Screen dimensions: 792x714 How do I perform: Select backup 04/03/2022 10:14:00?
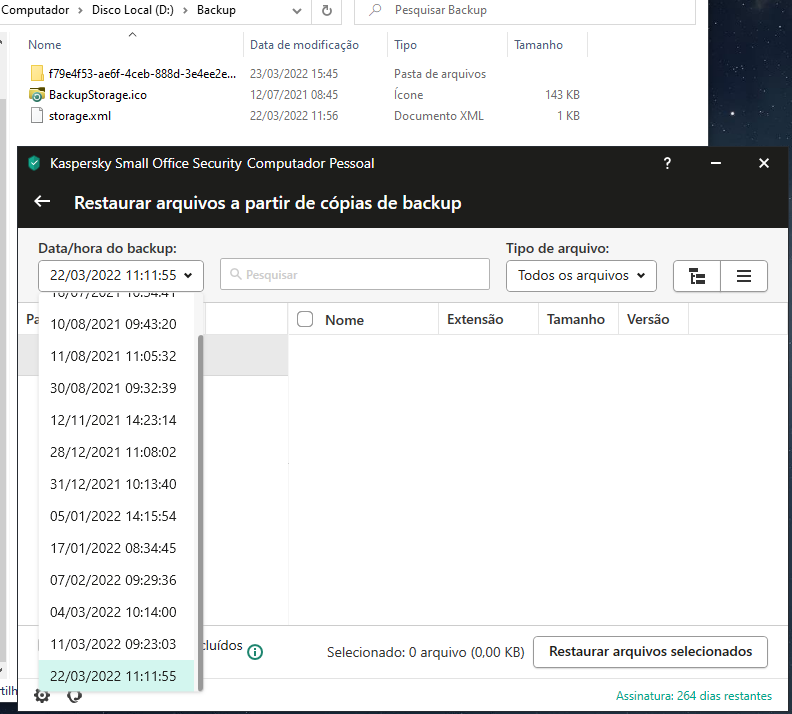pyautogui.click(x=116, y=612)
